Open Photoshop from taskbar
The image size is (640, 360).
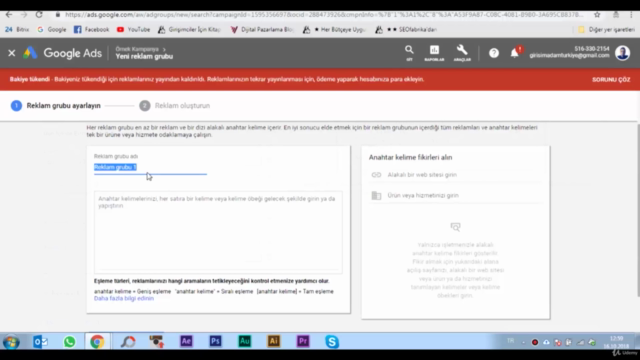tap(215, 341)
